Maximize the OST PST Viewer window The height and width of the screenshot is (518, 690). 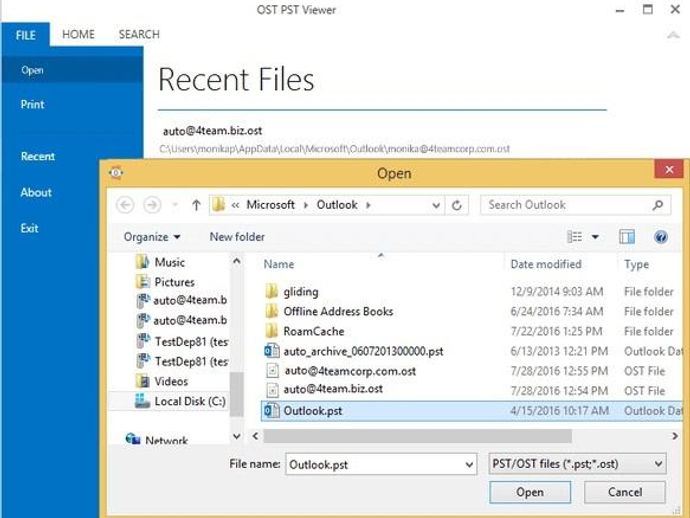[x=648, y=9]
